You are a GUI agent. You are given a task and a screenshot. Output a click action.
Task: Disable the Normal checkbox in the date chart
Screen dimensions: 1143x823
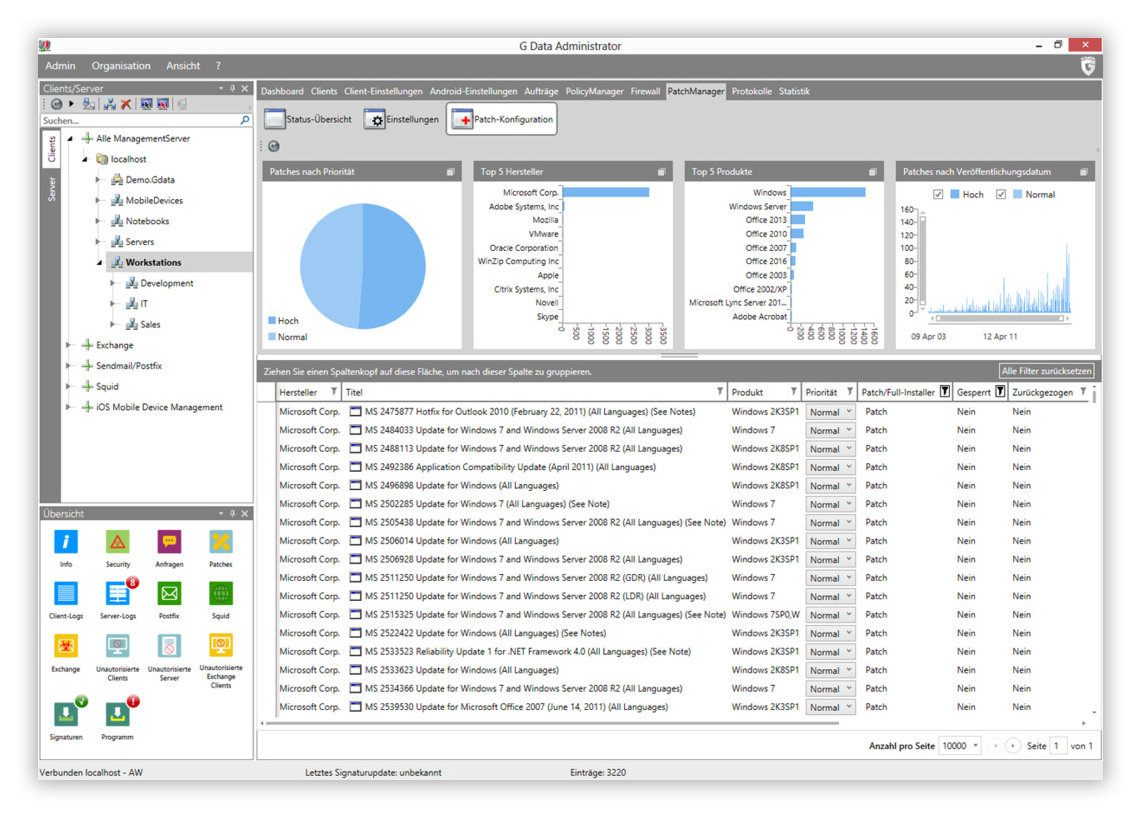point(1001,194)
